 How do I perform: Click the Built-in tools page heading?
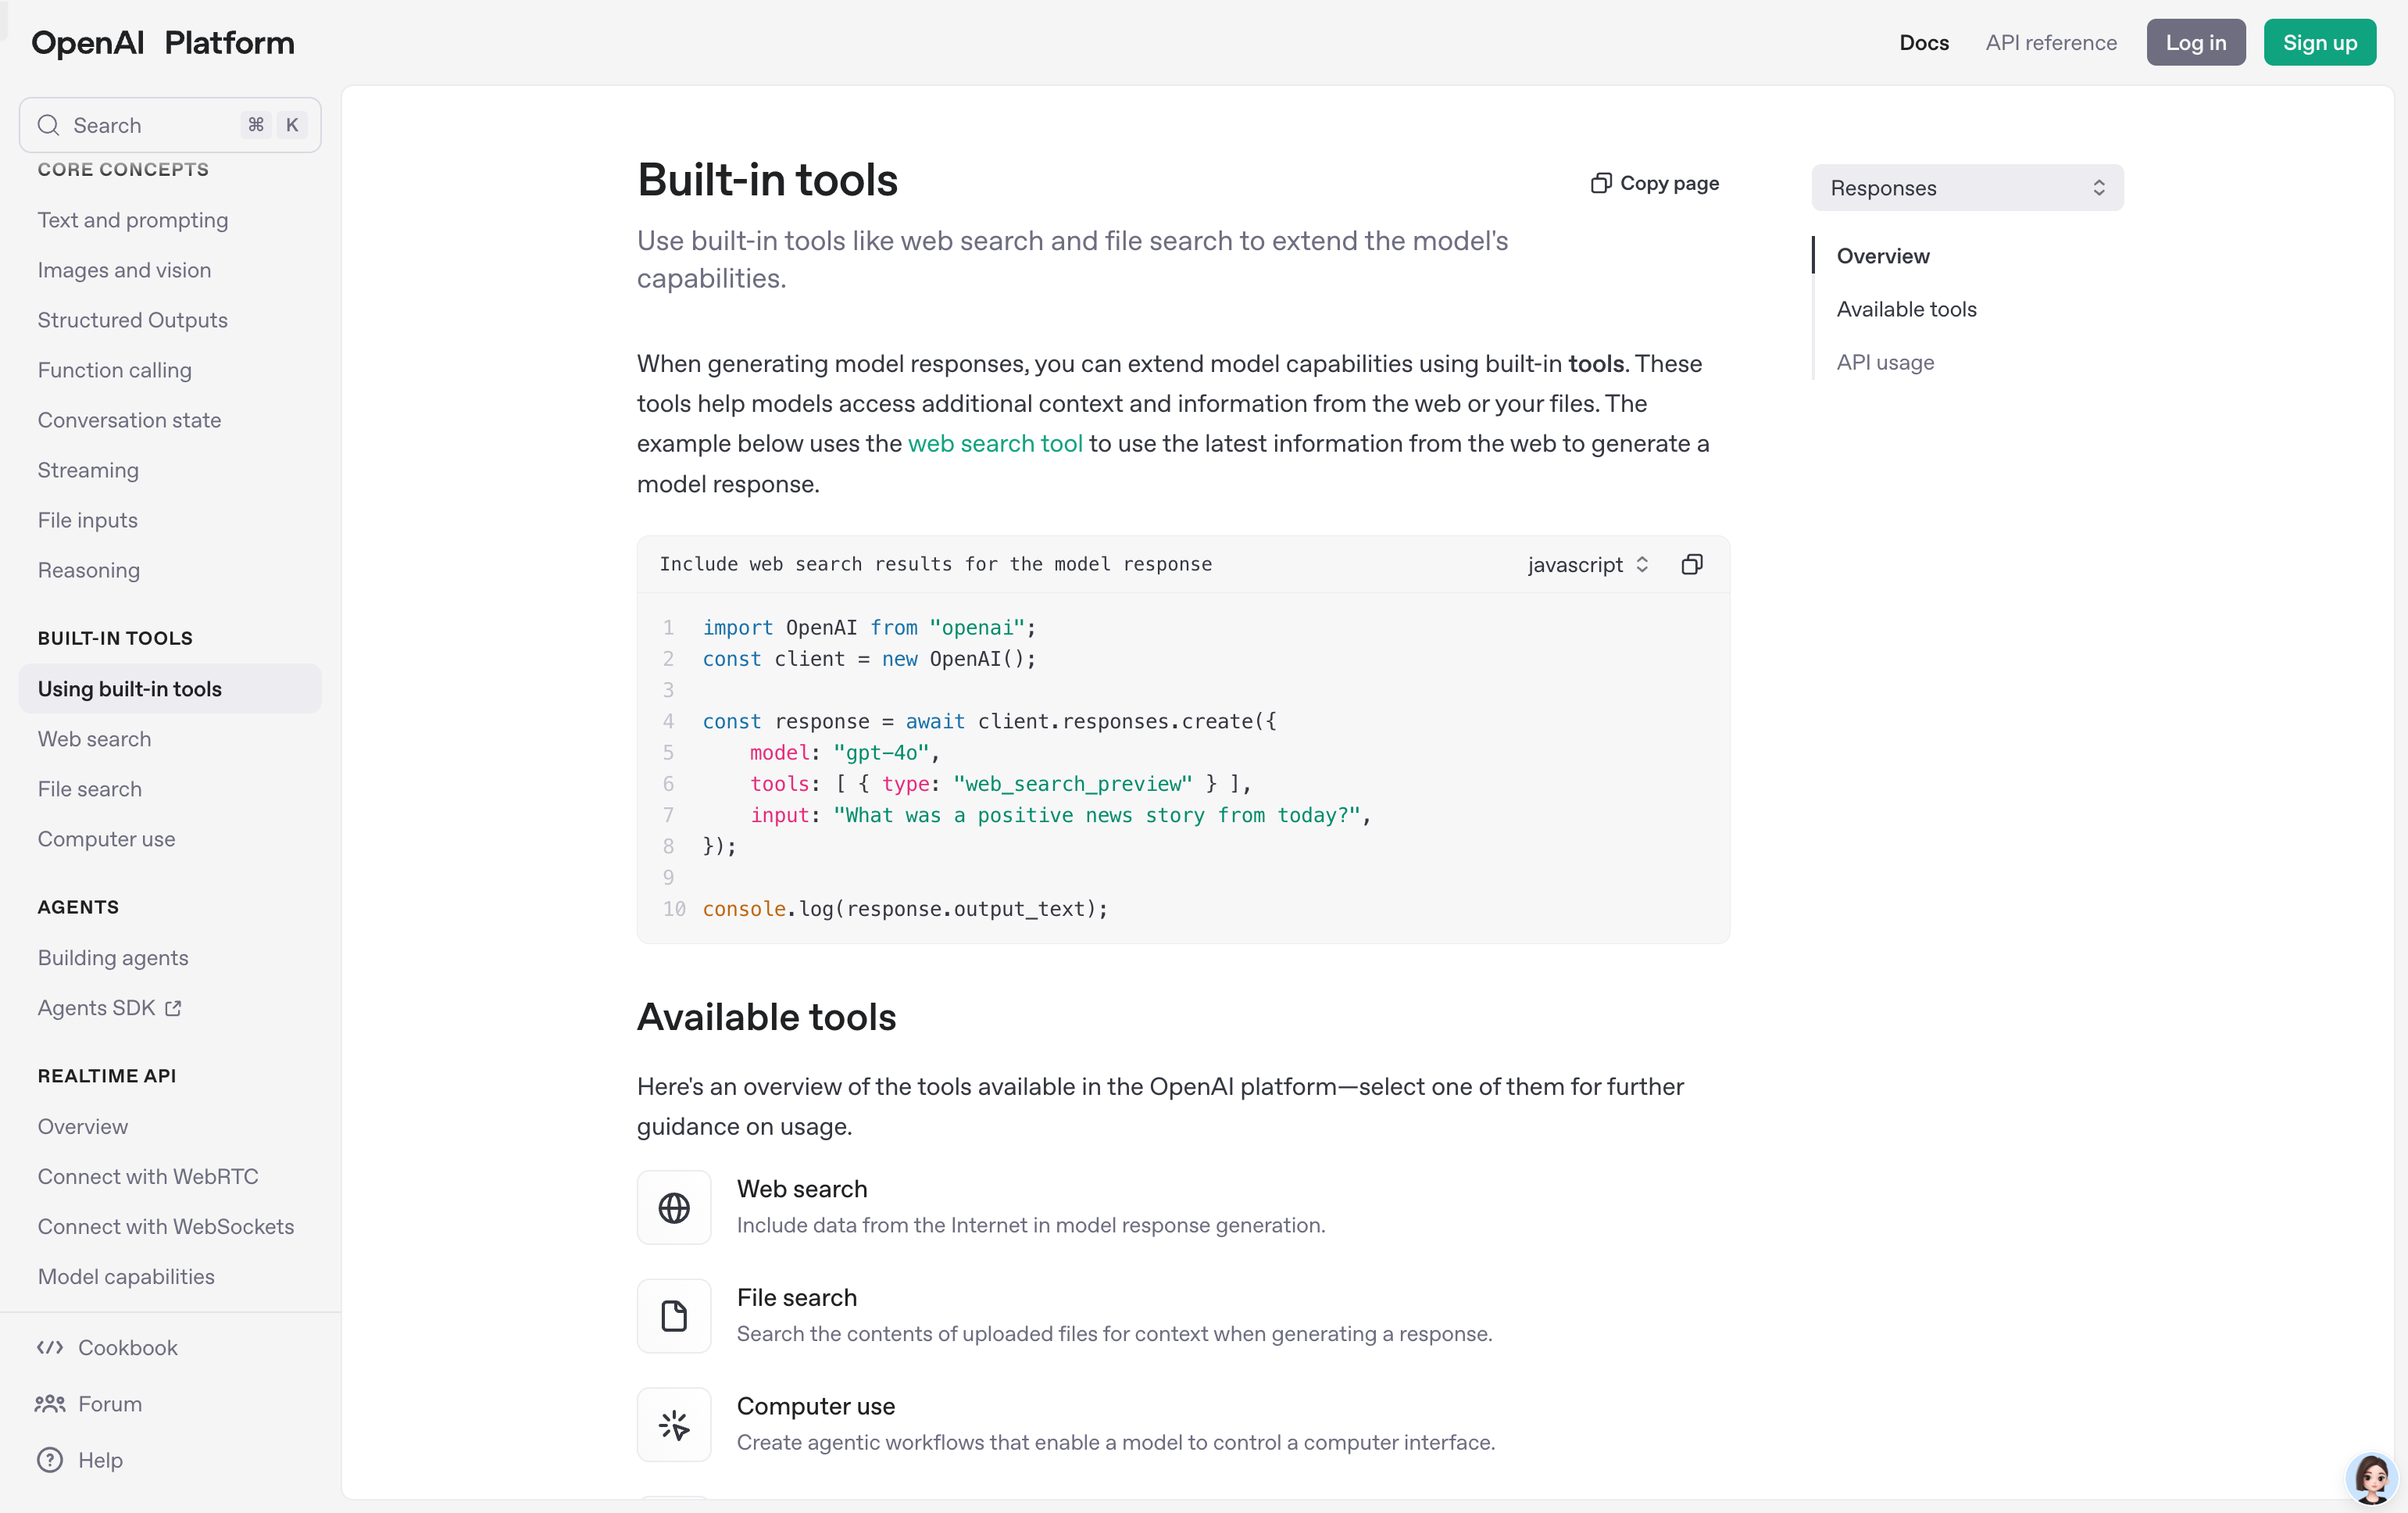coord(768,180)
